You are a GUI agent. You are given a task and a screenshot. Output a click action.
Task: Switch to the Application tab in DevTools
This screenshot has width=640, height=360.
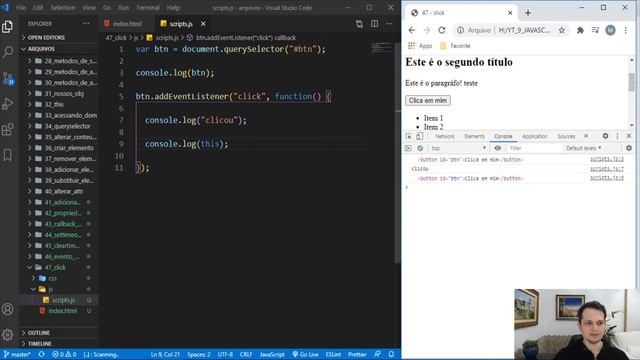[535, 136]
